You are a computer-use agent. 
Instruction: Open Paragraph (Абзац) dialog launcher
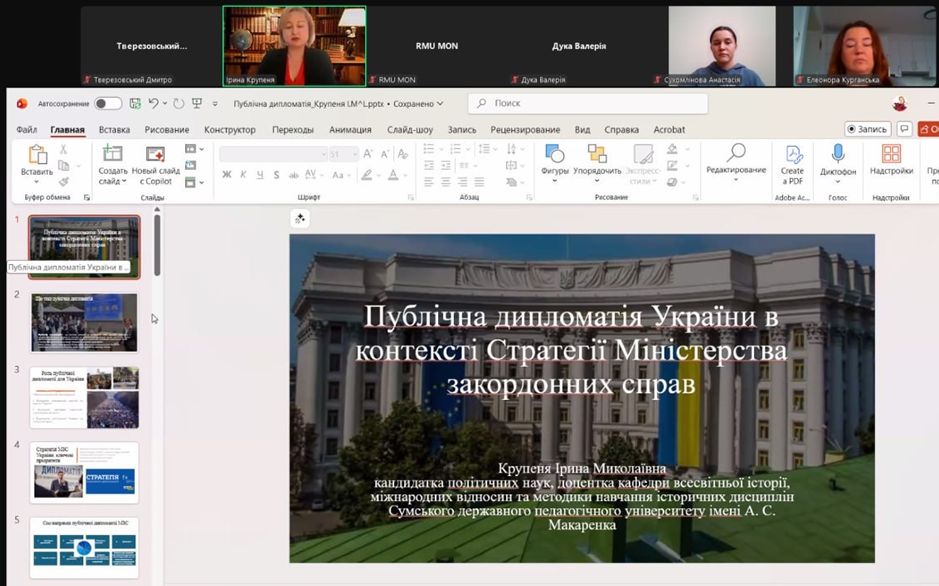point(529,197)
